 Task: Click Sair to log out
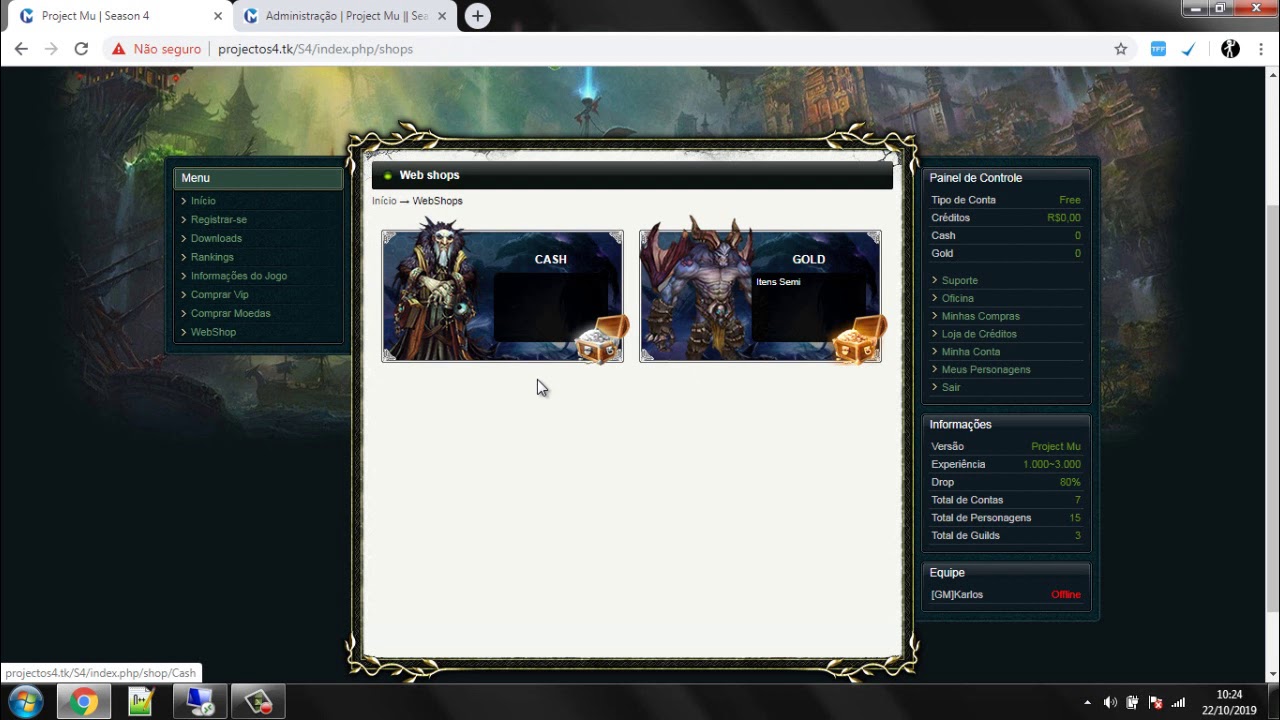pyautogui.click(x=951, y=388)
